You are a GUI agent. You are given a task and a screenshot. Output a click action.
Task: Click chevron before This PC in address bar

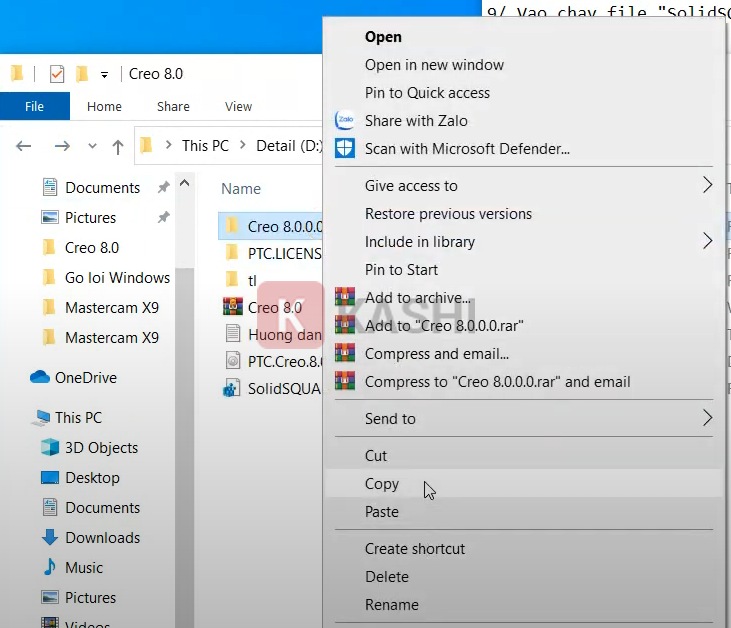[x=169, y=145]
